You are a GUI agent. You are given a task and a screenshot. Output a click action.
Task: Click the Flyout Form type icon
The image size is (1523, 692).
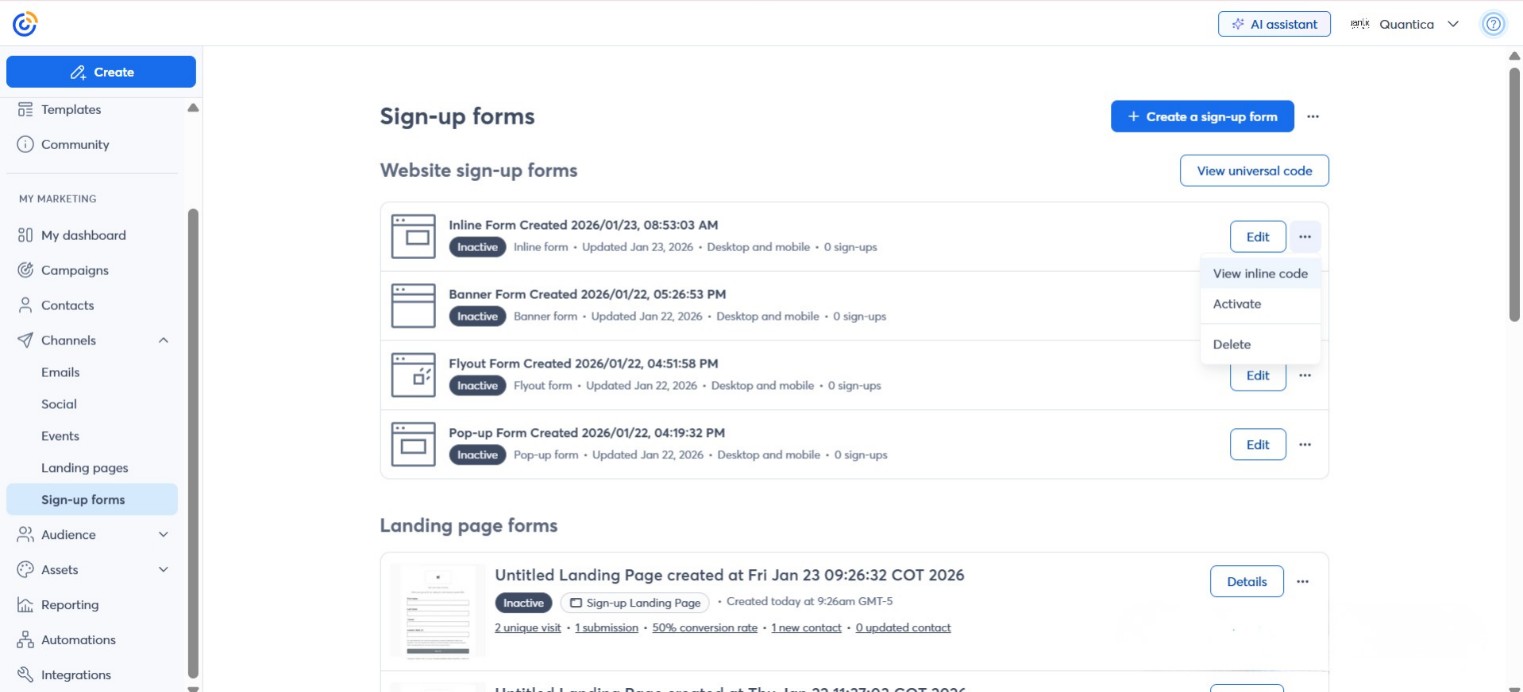tap(413, 375)
